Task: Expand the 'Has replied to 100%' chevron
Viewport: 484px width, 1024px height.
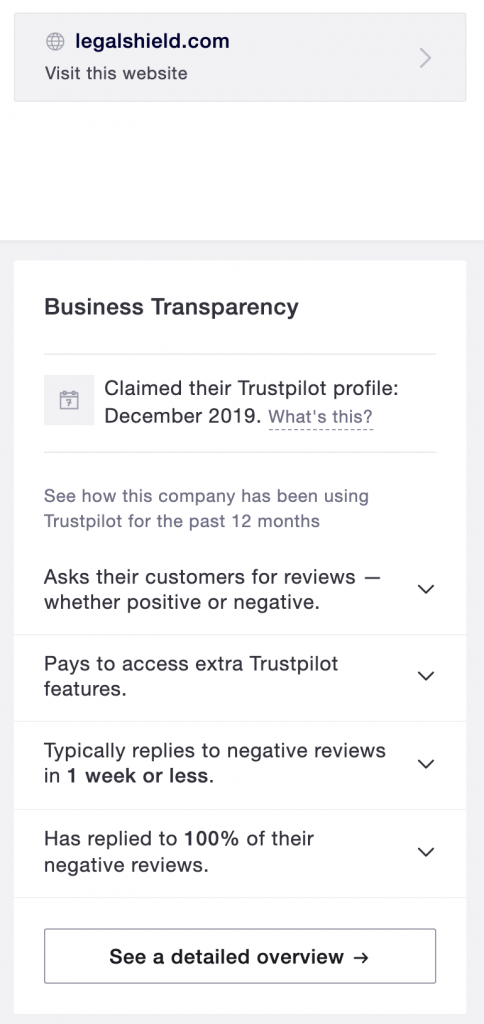Action: (426, 852)
